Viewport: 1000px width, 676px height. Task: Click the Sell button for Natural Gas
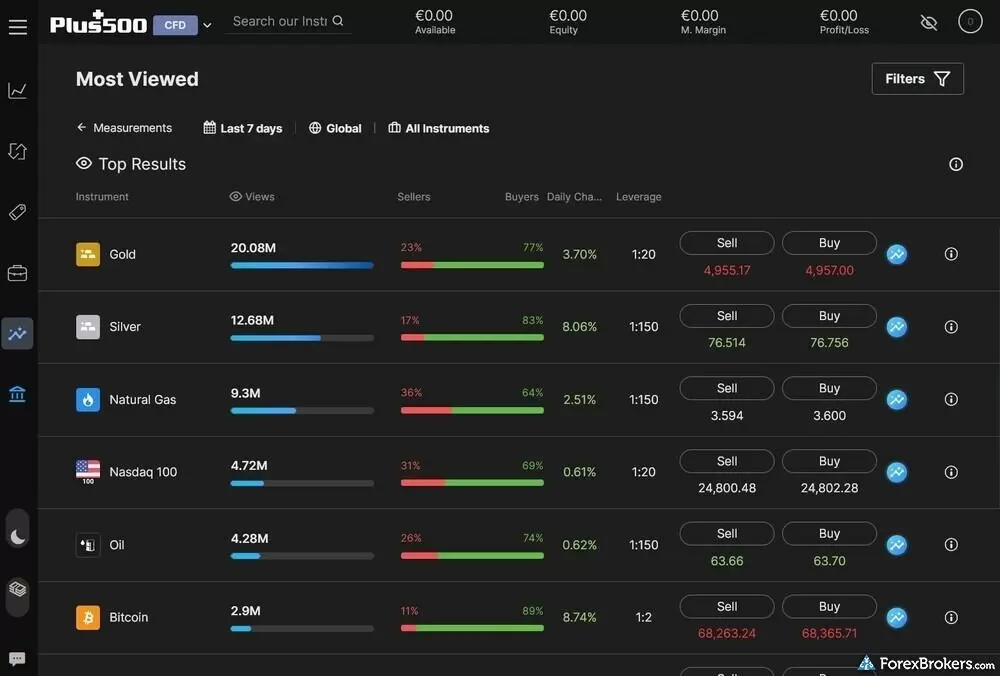point(726,388)
